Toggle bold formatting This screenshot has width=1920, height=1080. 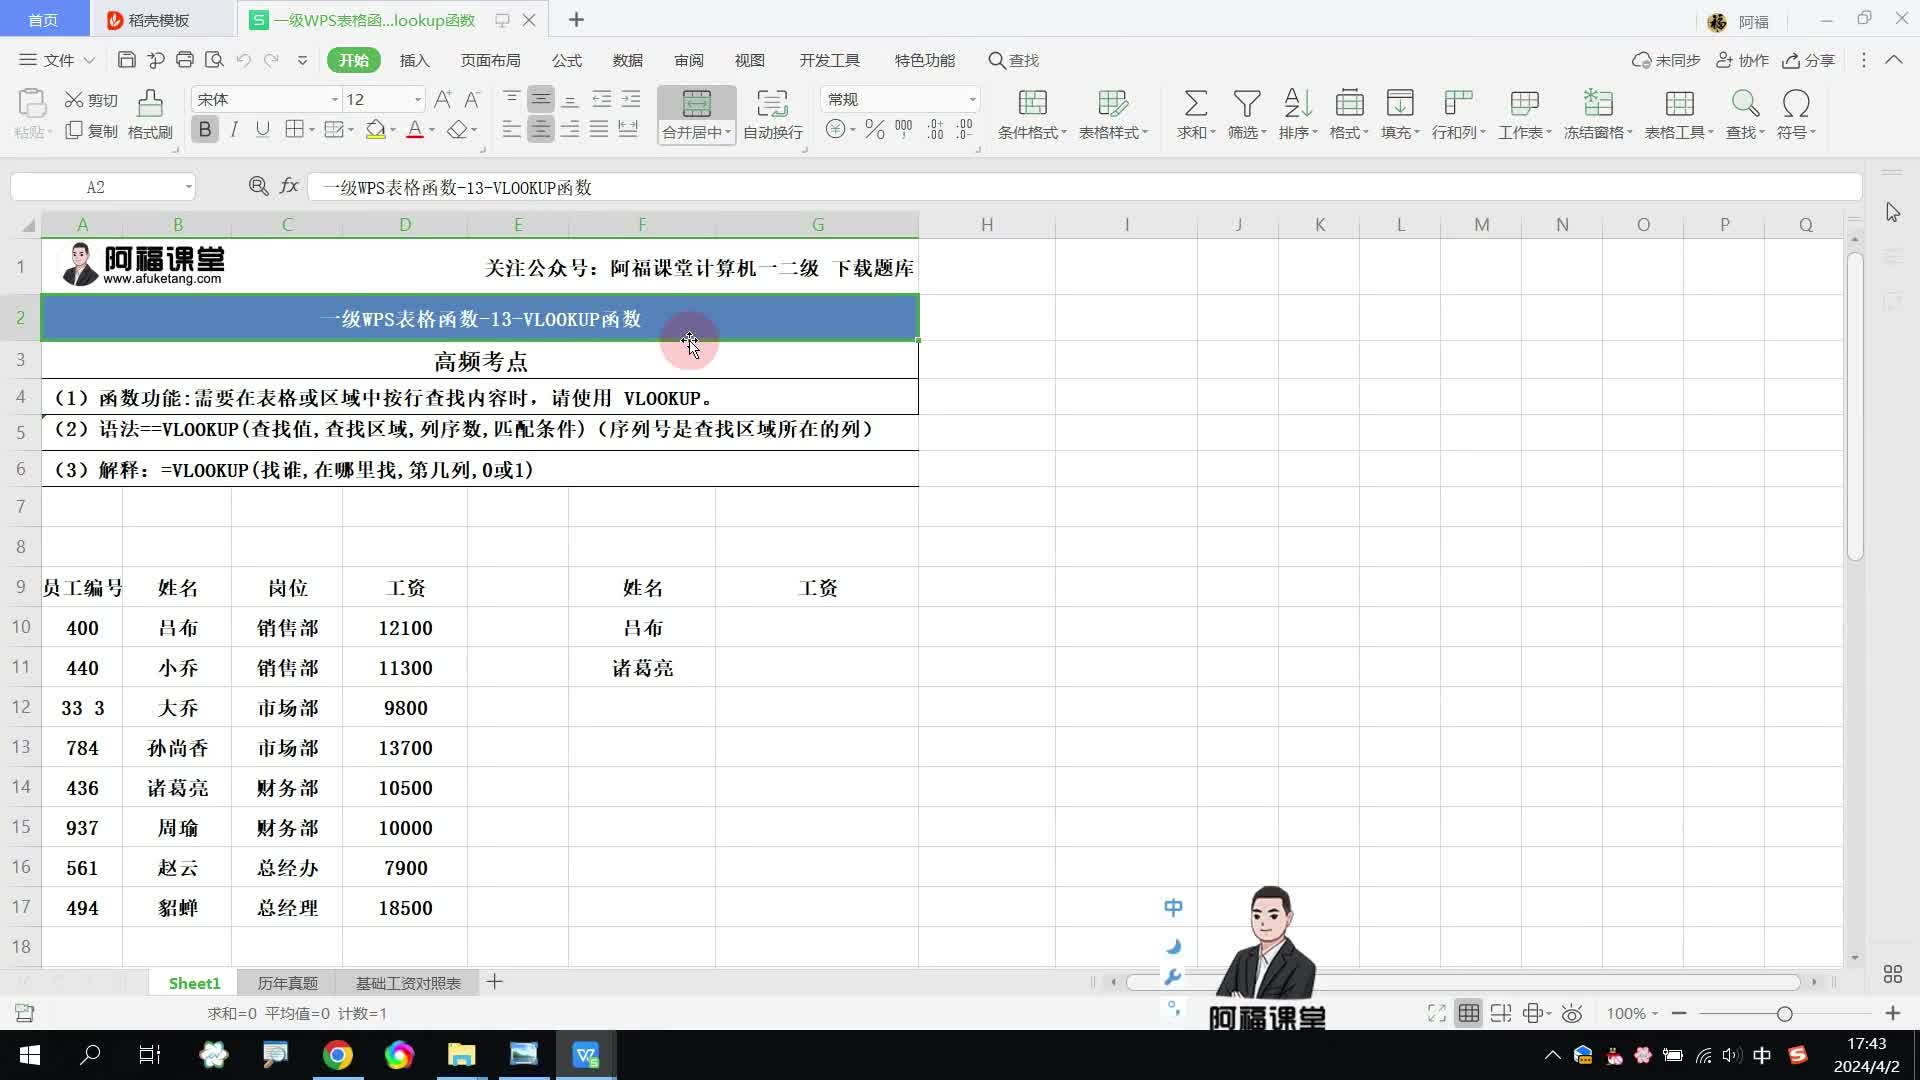pos(205,130)
